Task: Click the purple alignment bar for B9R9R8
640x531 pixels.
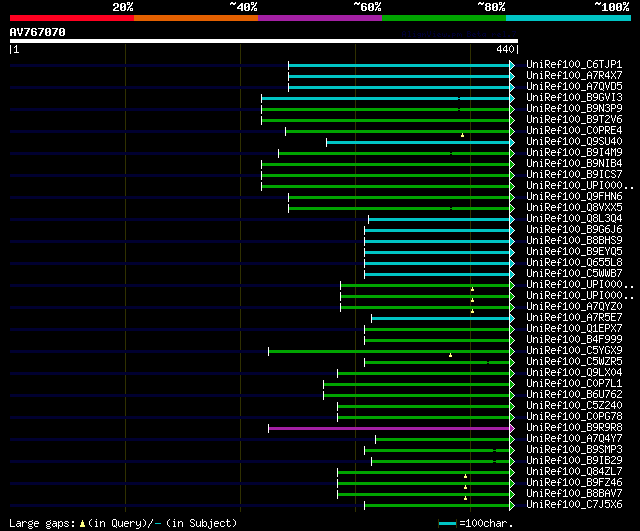Action: click(389, 429)
